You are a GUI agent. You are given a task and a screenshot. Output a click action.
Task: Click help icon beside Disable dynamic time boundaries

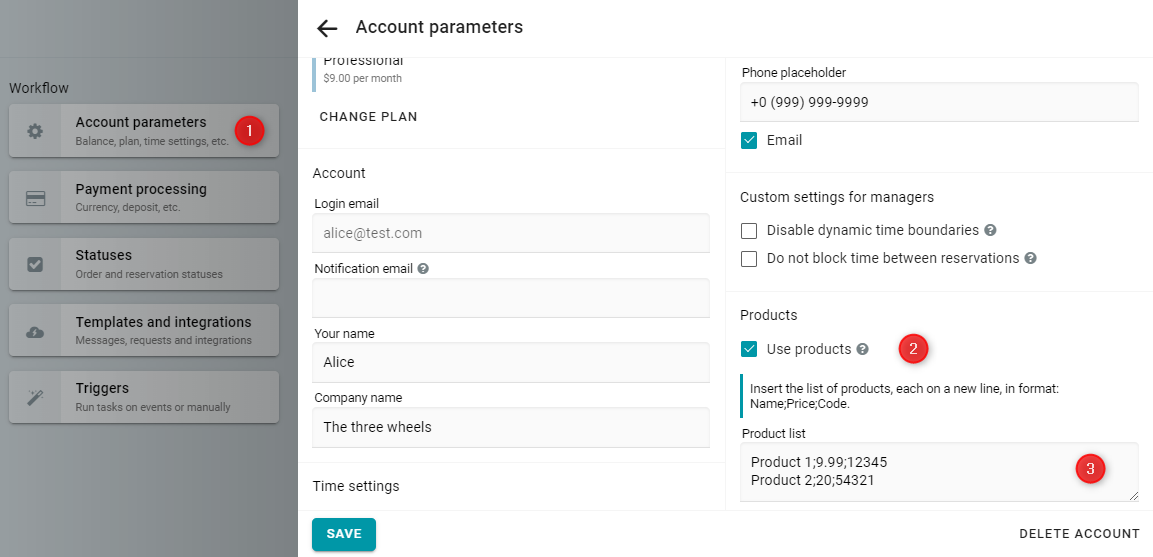coord(990,230)
